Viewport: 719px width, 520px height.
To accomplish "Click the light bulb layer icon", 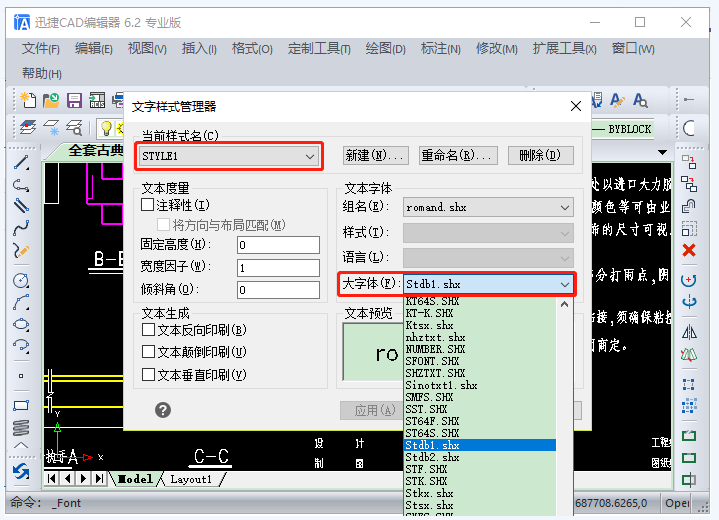I will coord(106,128).
